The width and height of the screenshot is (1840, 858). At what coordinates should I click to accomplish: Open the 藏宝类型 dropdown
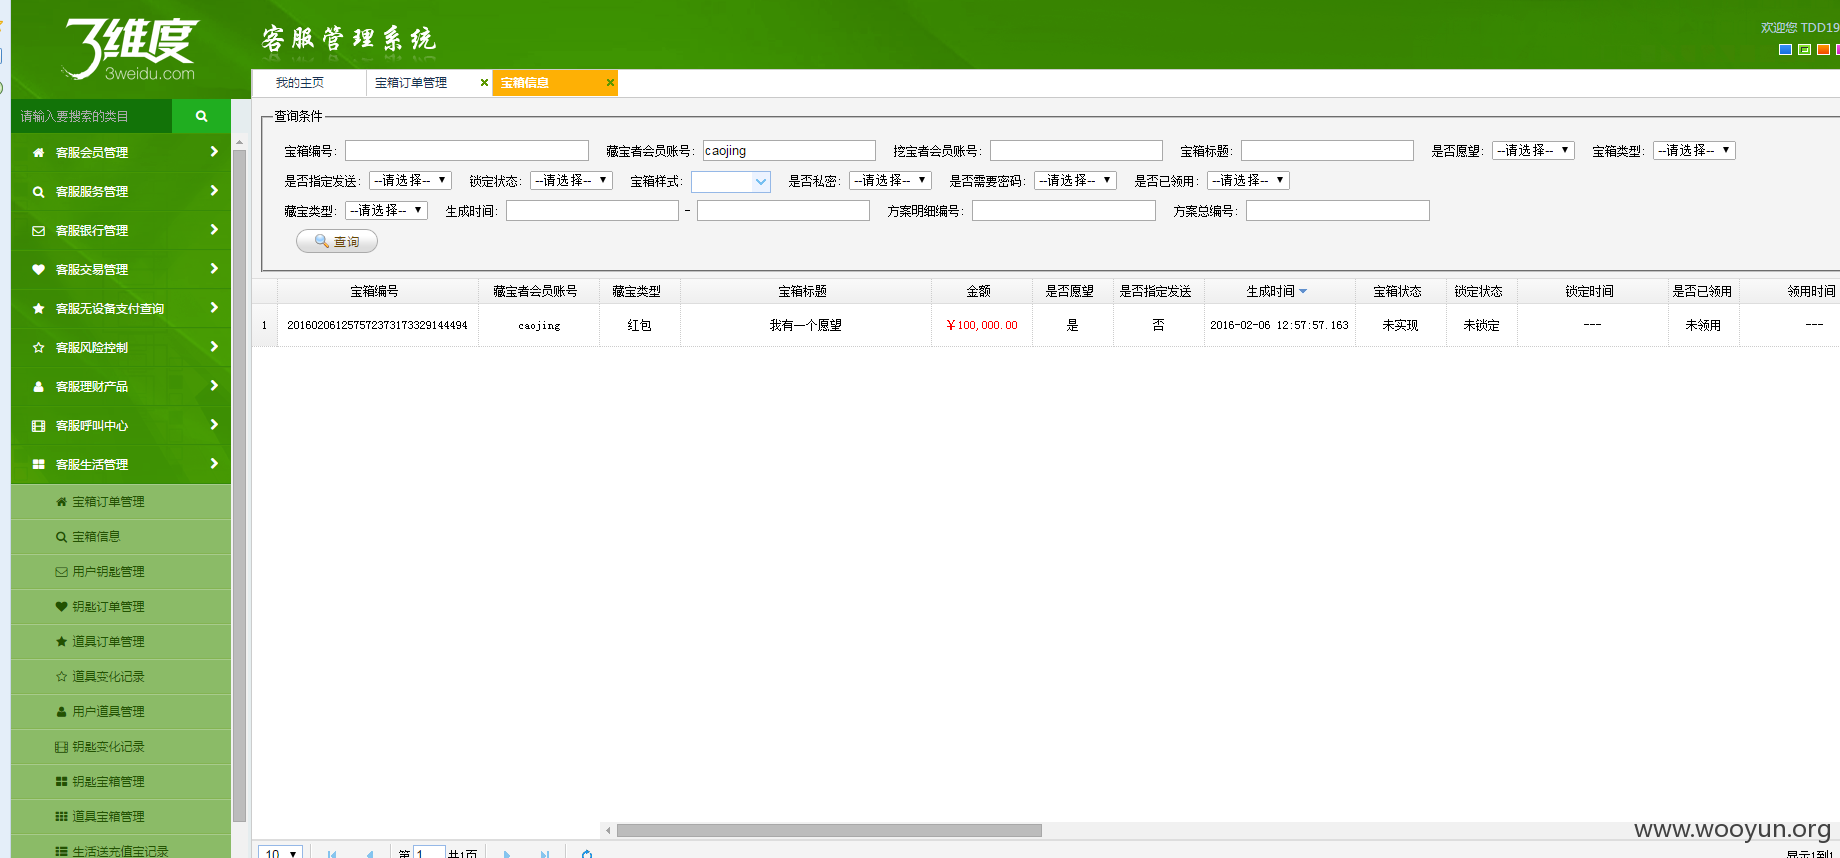coord(386,210)
